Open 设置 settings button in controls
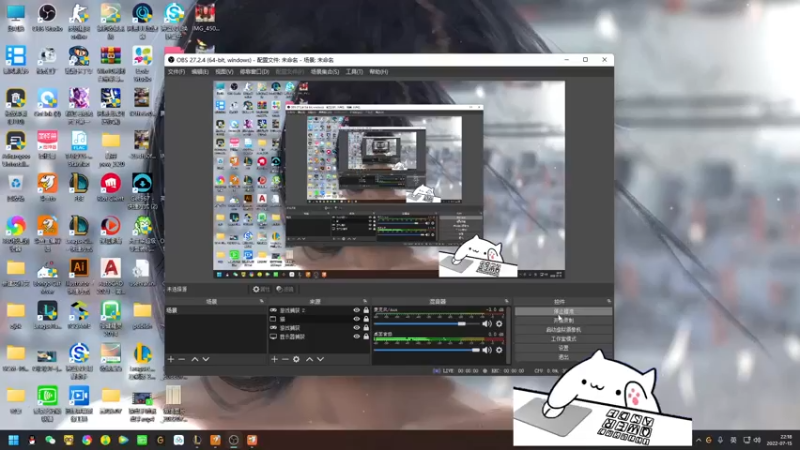Viewport: 800px width, 450px height. pos(563,348)
